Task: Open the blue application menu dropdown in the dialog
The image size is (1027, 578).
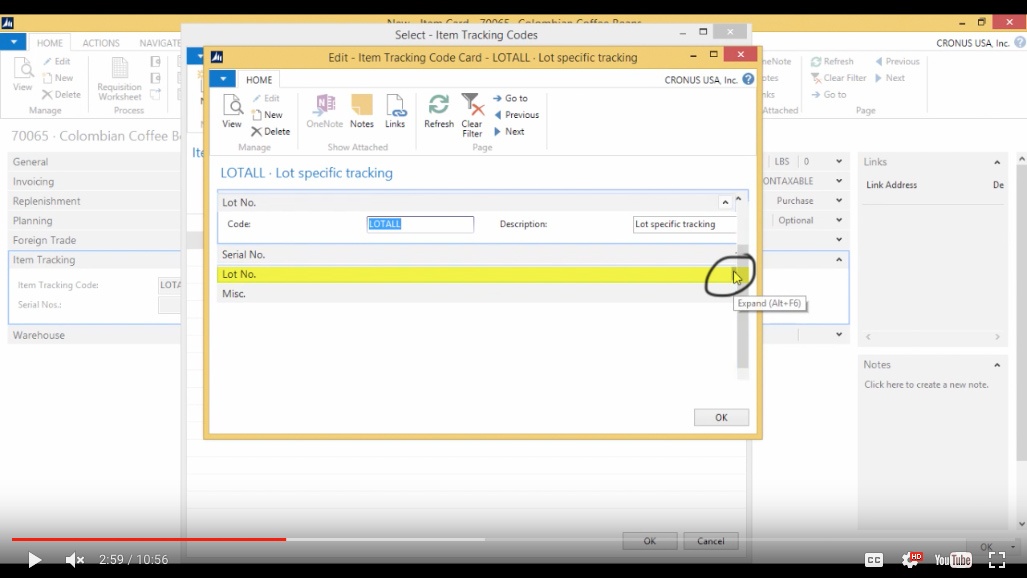Action: [x=223, y=79]
